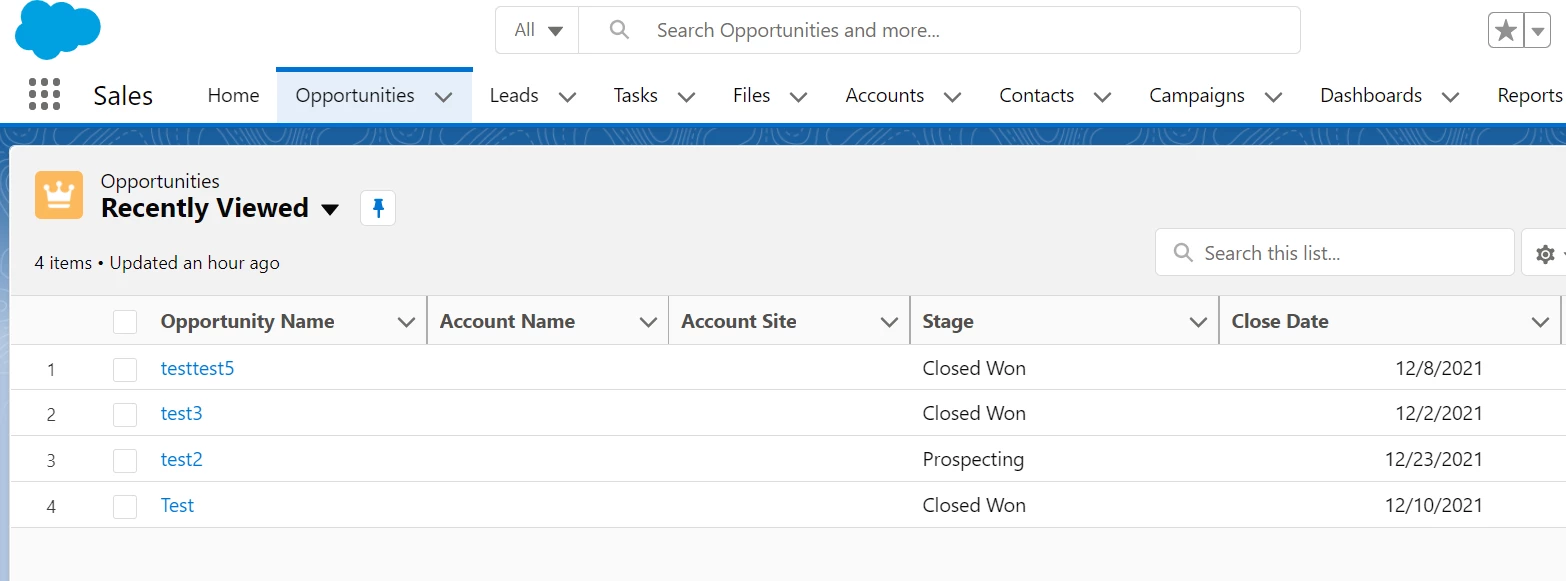This screenshot has height=581, width=1566.
Task: Click the Favorites star icon
Action: tap(1505, 31)
